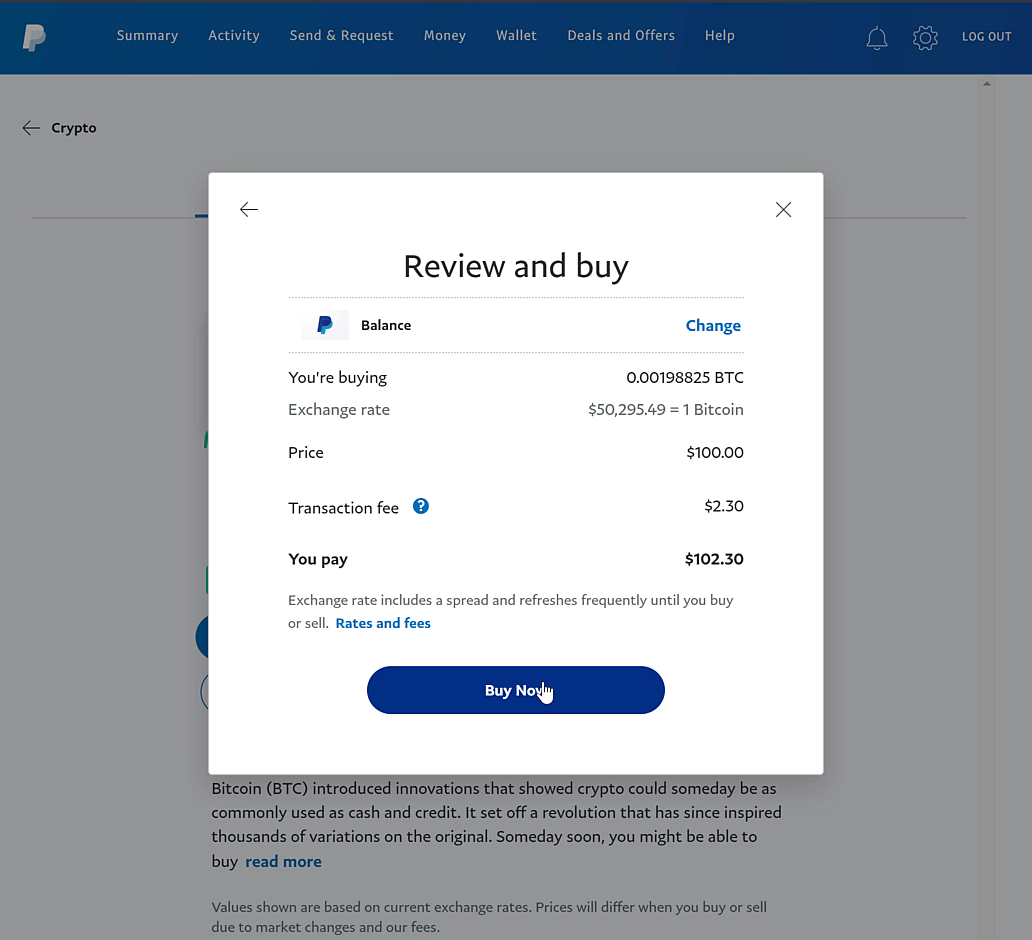
Task: Open the Send & Request menu item
Action: tap(341, 36)
